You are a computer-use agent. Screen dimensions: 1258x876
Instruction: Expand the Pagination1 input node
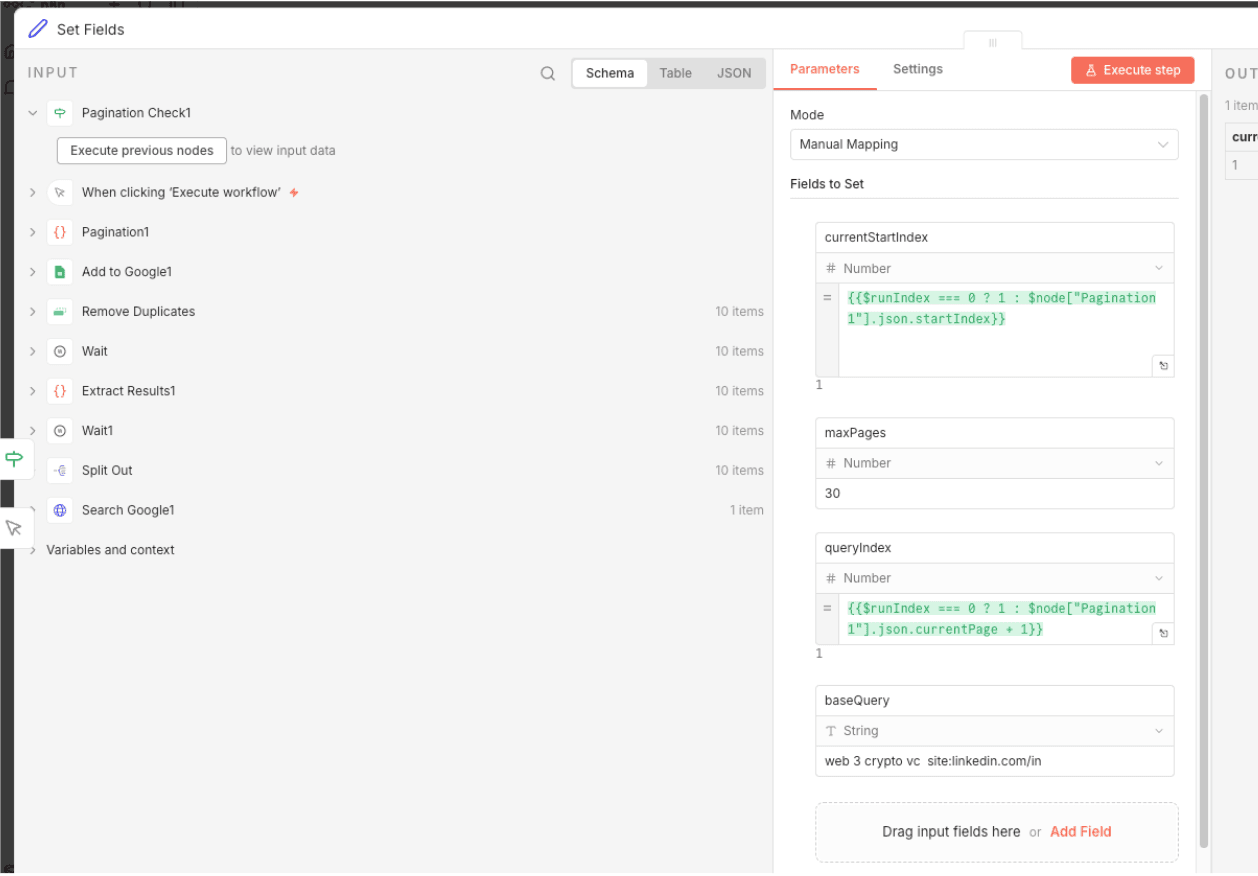[x=33, y=232]
